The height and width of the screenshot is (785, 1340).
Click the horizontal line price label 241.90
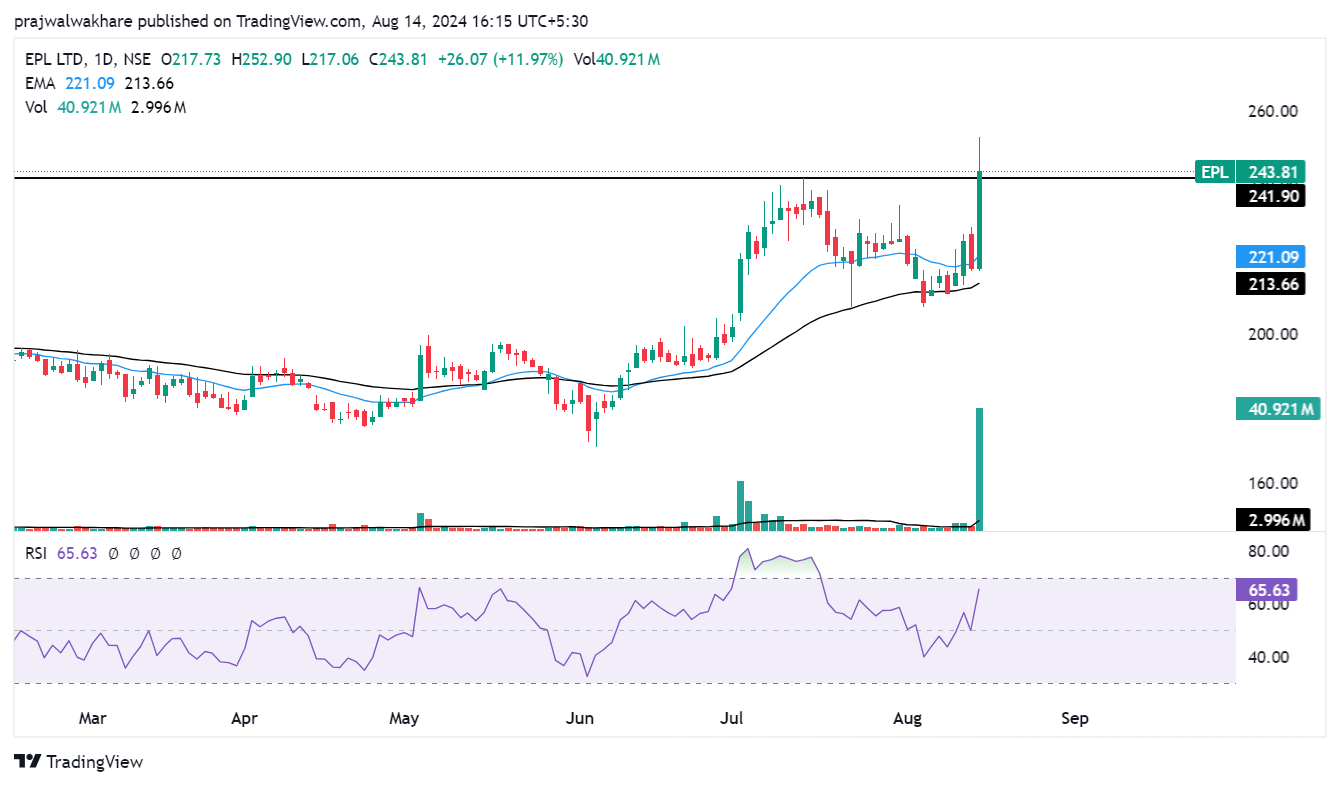click(1269, 197)
